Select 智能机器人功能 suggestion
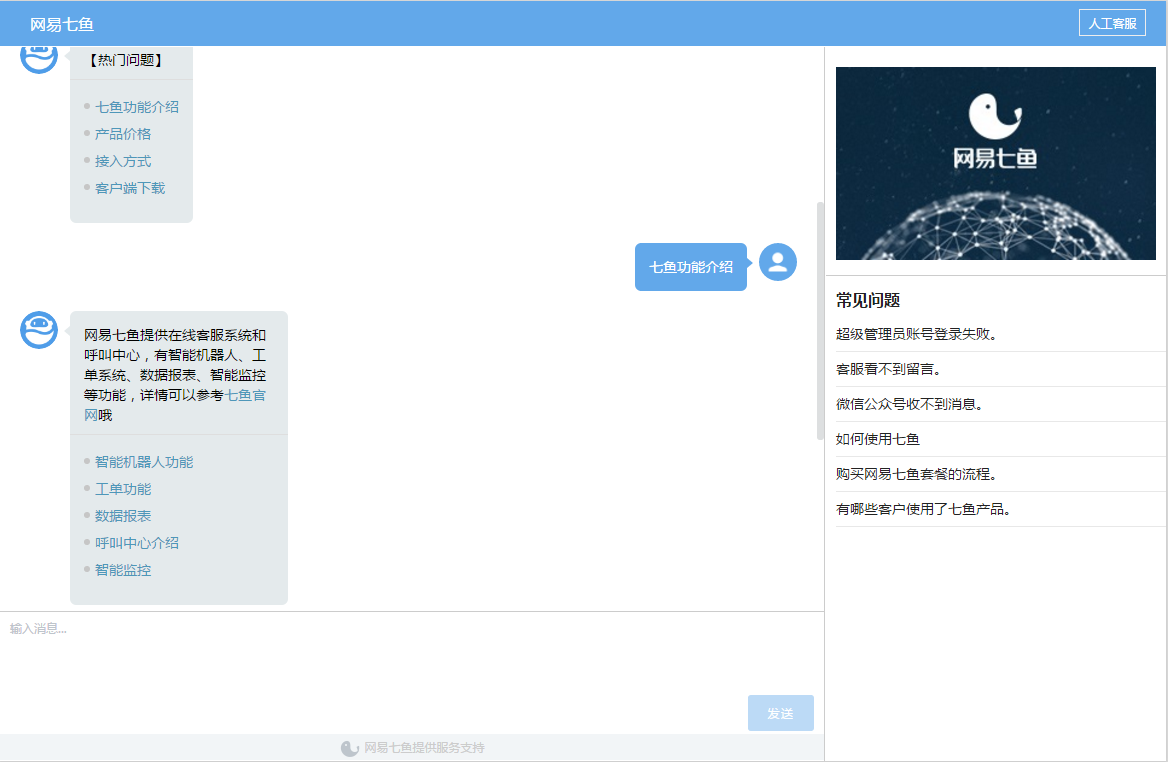 [144, 462]
